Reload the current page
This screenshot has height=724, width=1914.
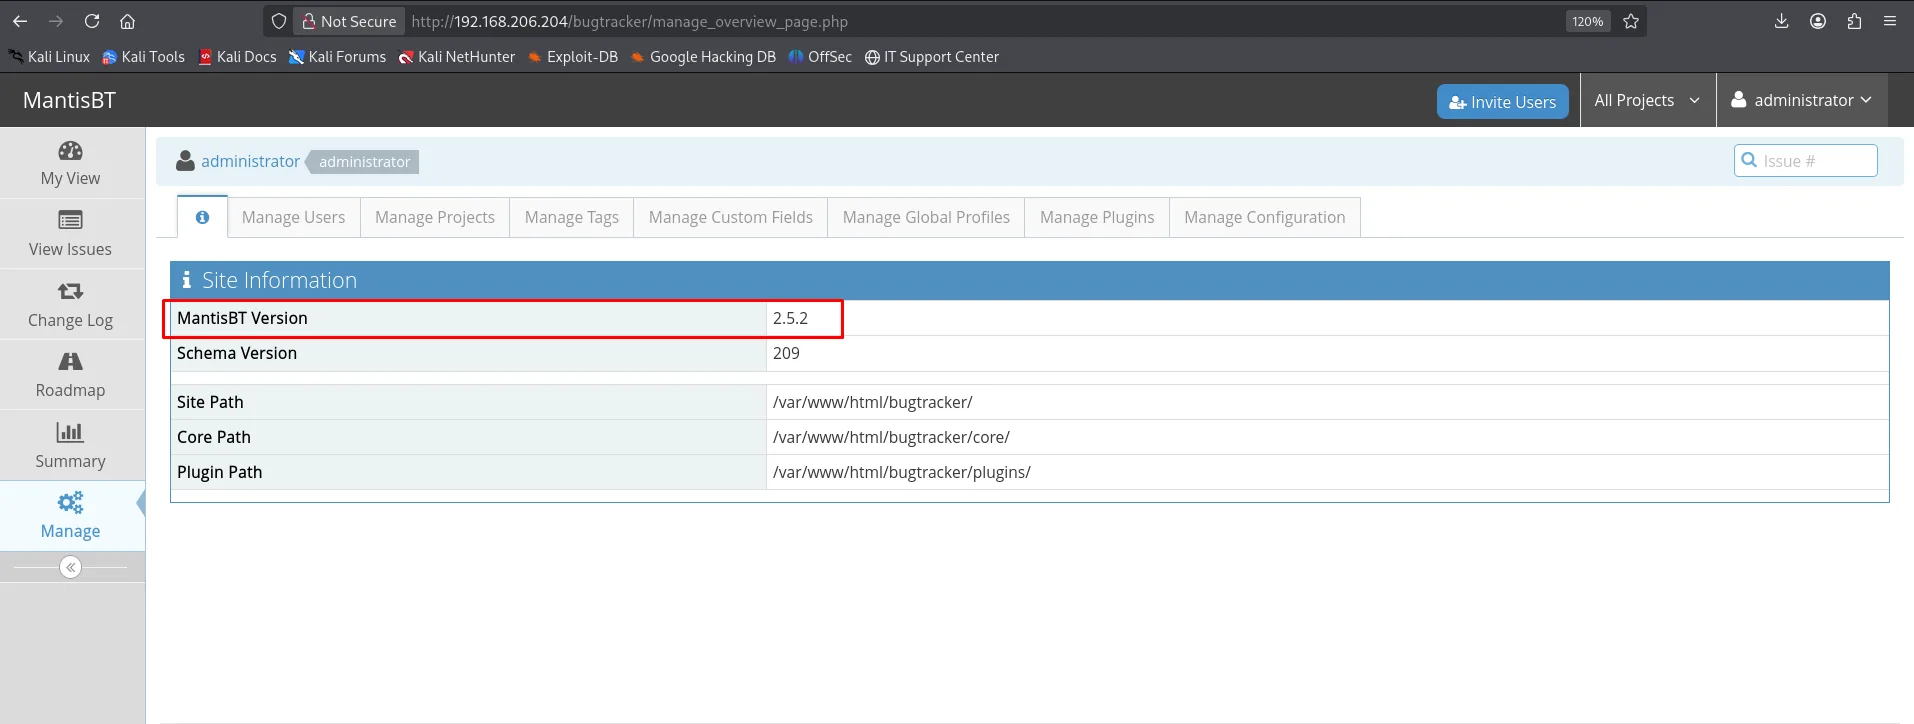point(92,21)
